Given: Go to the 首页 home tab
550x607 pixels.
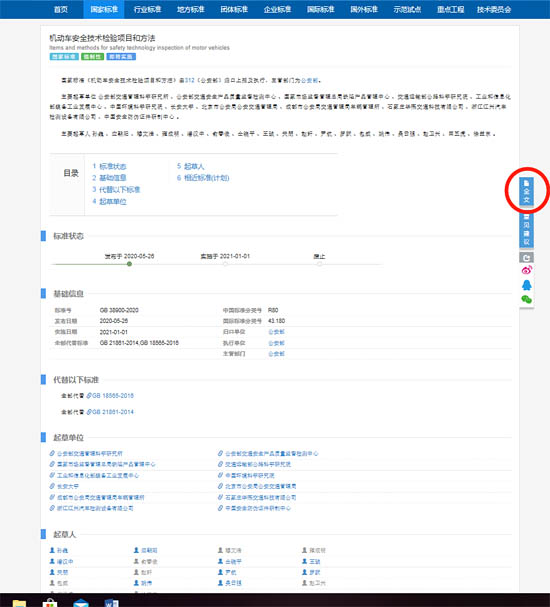Looking at the screenshot, I should [61, 9].
